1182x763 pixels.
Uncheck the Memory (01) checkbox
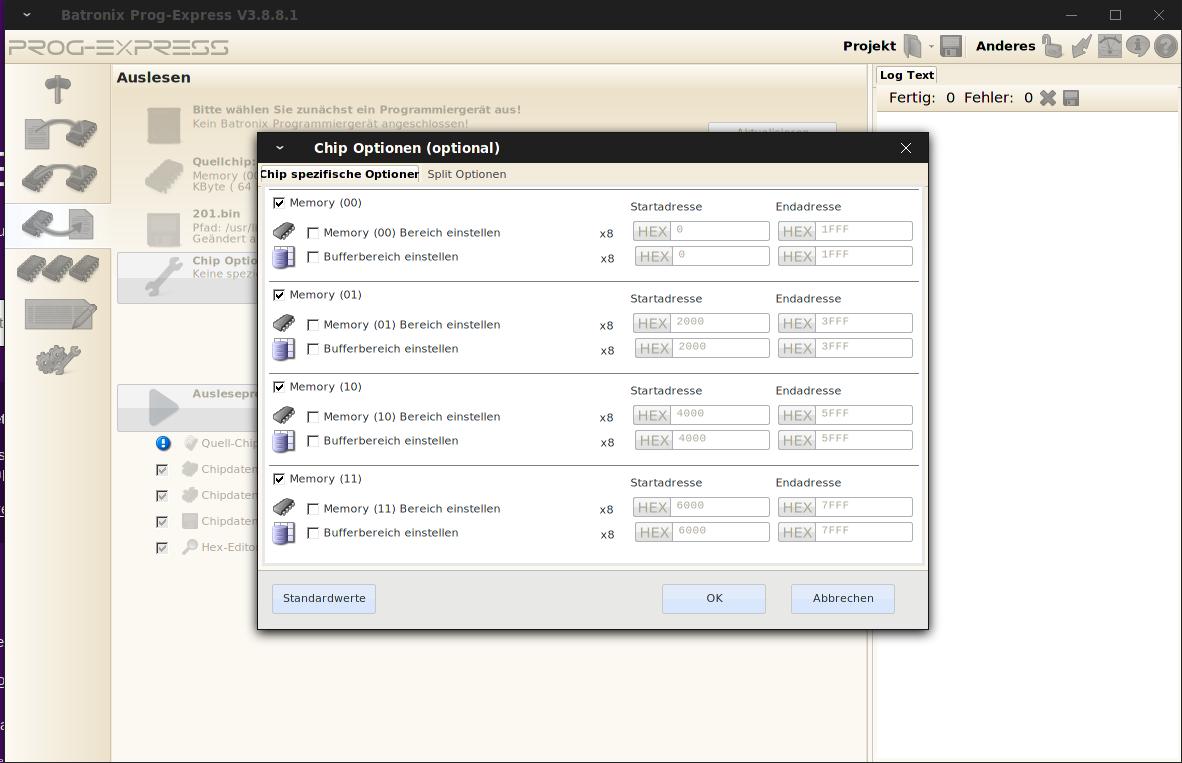(279, 295)
